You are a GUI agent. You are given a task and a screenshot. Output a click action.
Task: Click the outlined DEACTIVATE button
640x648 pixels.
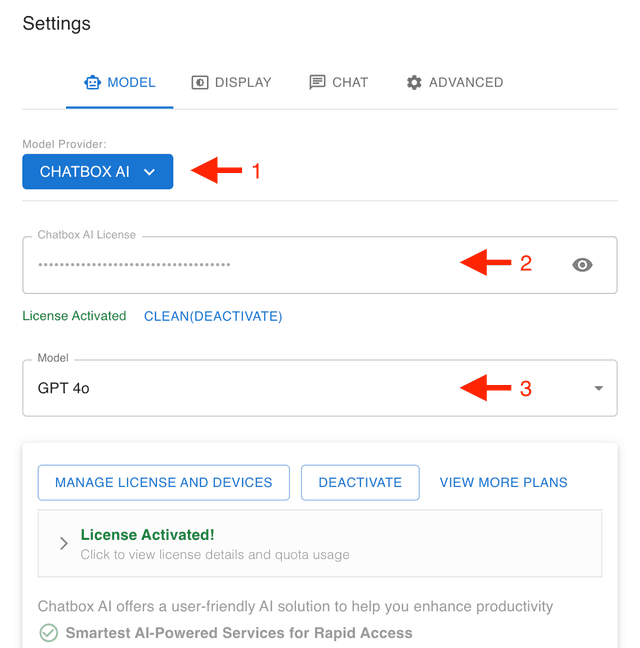point(360,482)
